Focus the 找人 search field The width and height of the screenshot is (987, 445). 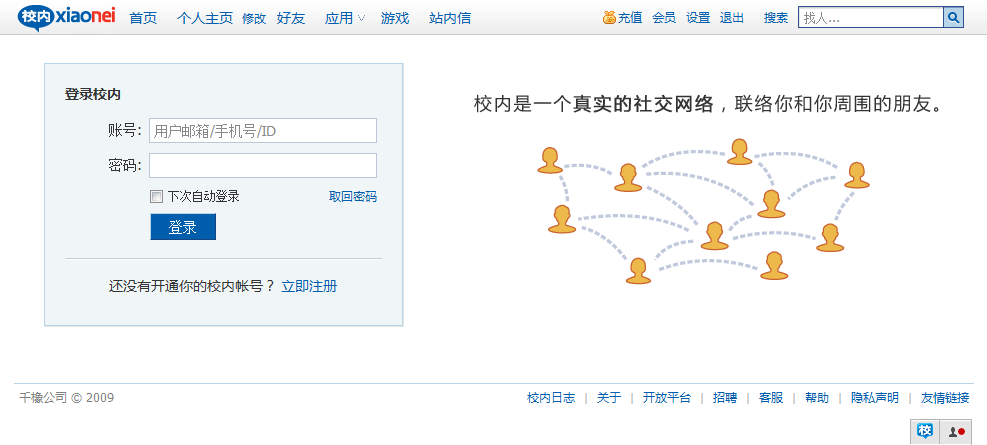[871, 18]
